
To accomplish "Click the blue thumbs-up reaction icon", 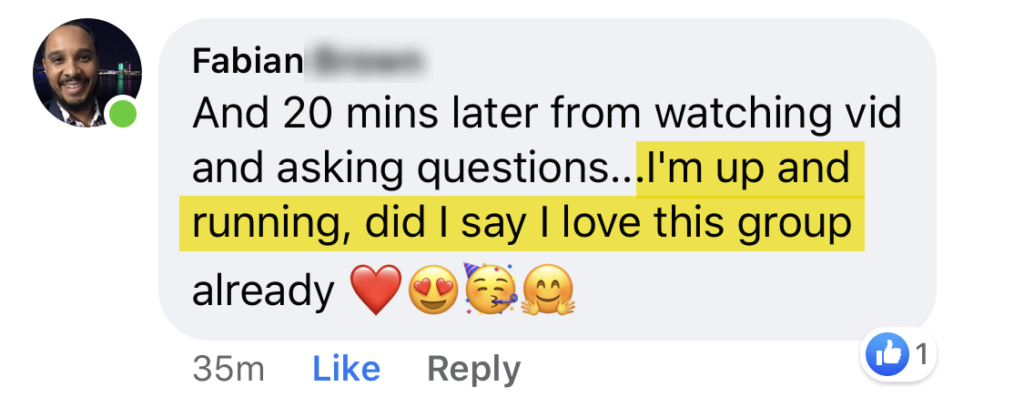I will tap(886, 355).
